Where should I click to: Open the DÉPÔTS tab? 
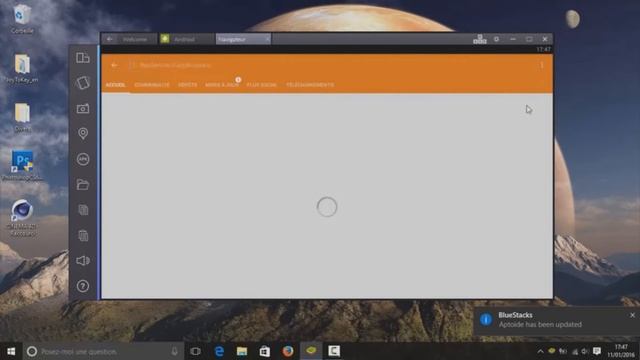point(187,85)
